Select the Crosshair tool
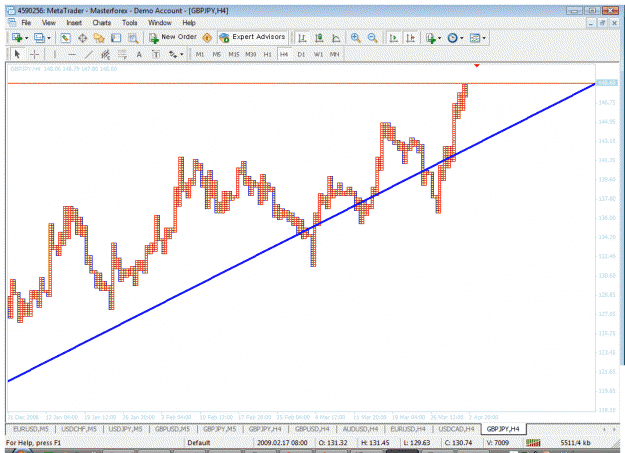 (35, 54)
